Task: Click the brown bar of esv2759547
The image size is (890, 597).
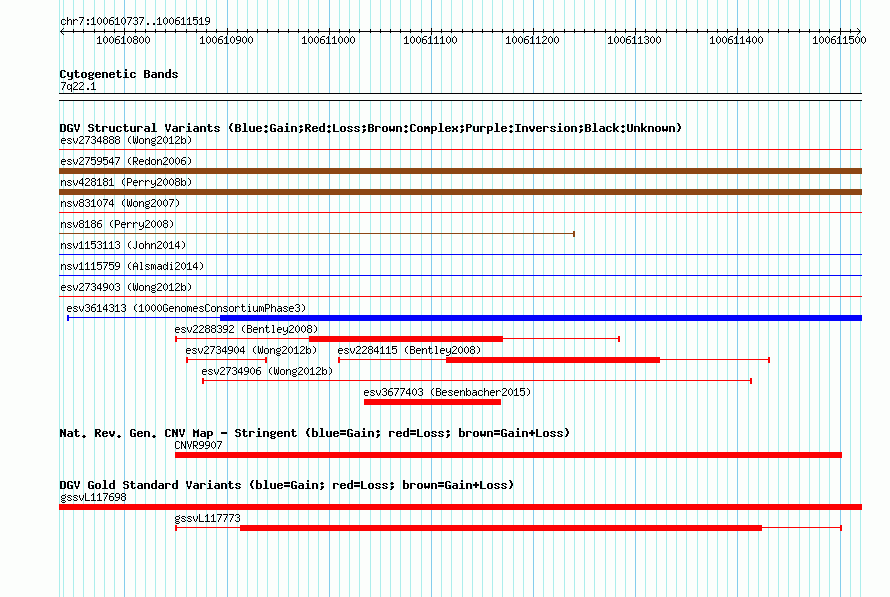Action: coord(460,171)
